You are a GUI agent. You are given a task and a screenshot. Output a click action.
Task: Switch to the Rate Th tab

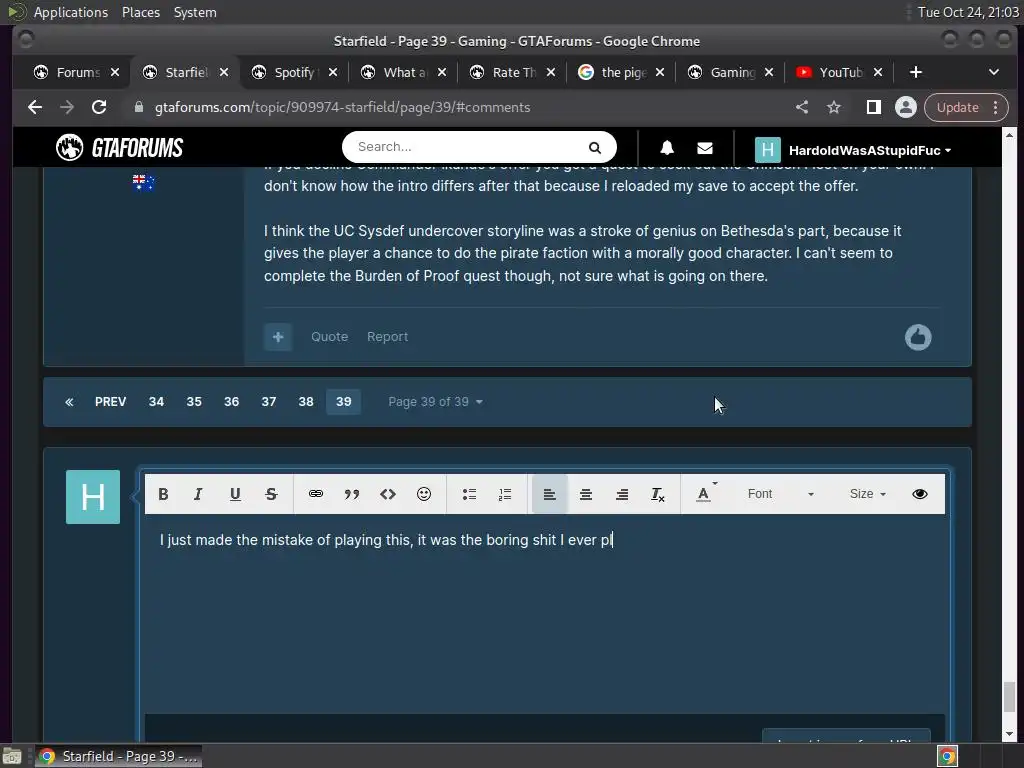click(513, 72)
